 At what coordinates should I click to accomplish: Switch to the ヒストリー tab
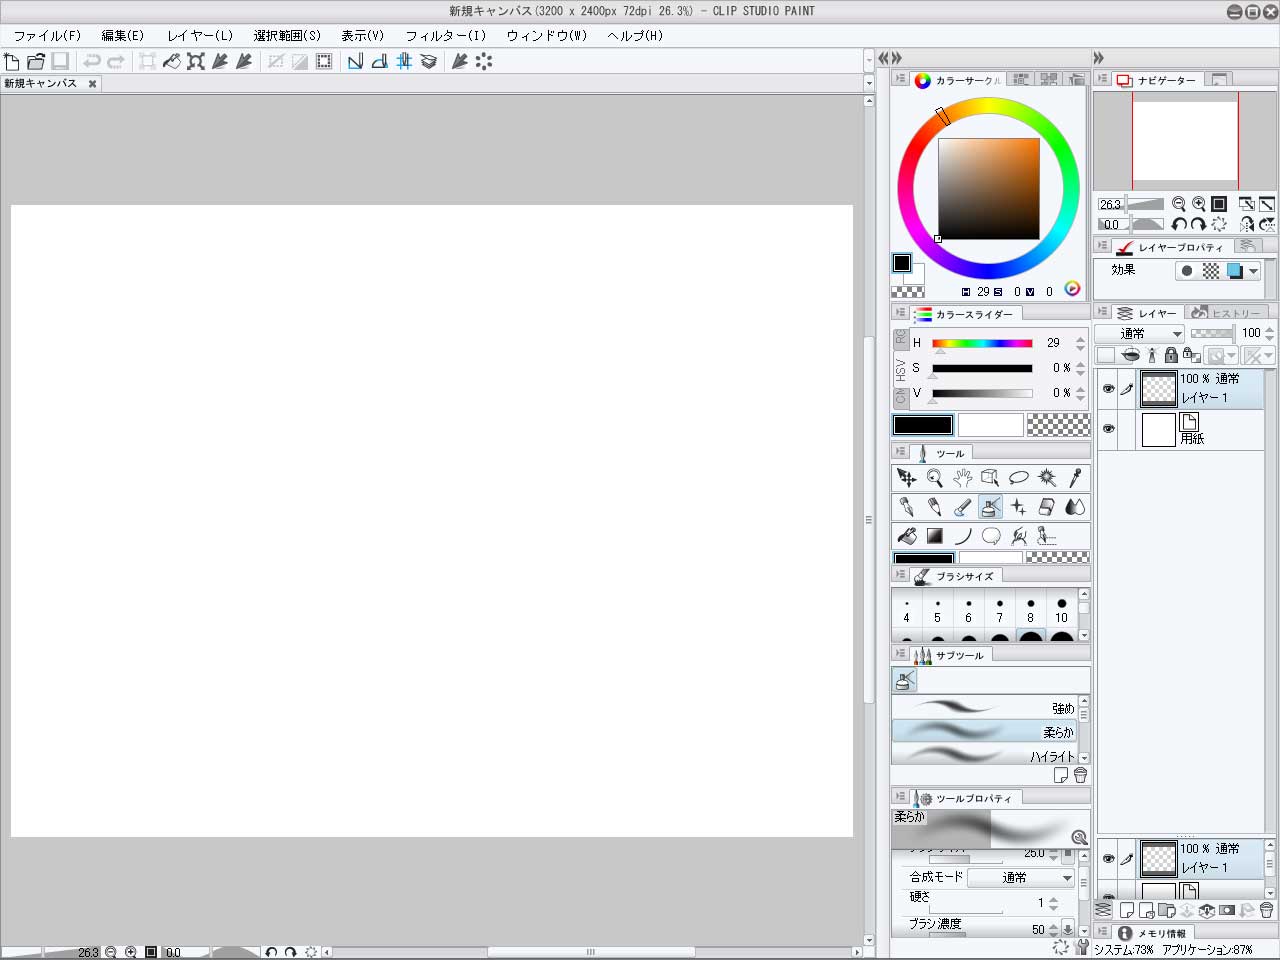1227,313
